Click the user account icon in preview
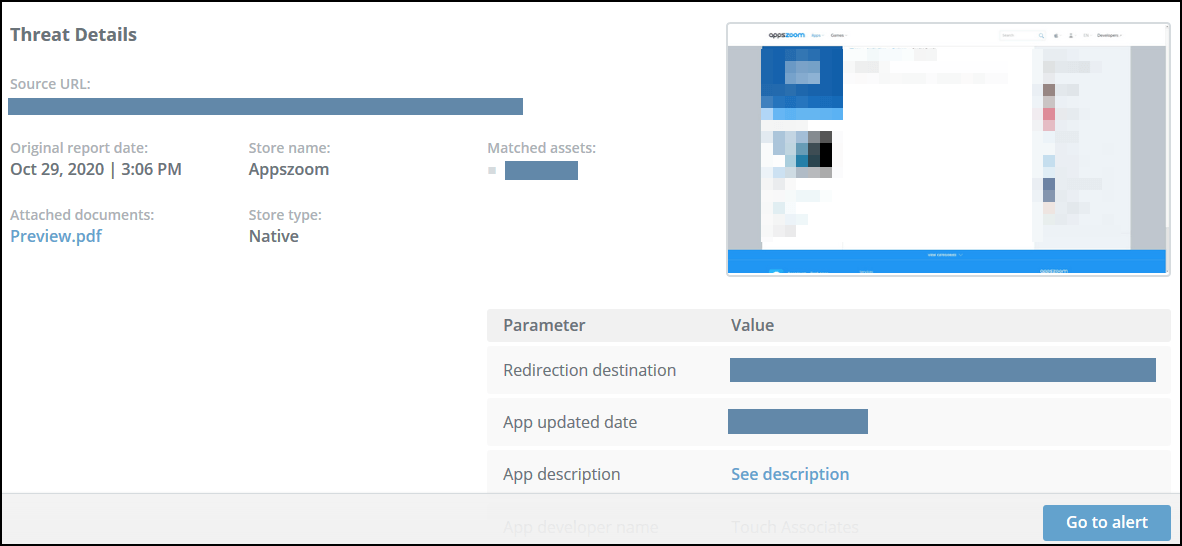 point(1071,35)
